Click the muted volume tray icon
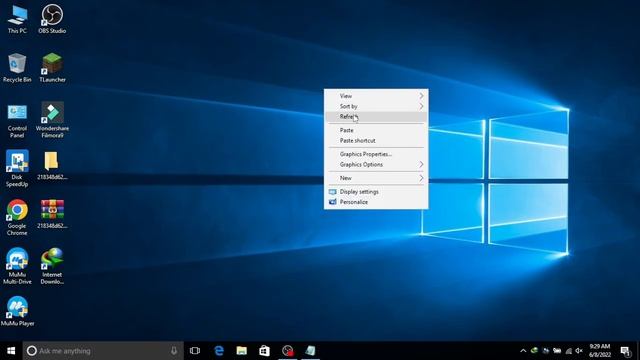Viewport: 640px width, 360px height. 579,351
